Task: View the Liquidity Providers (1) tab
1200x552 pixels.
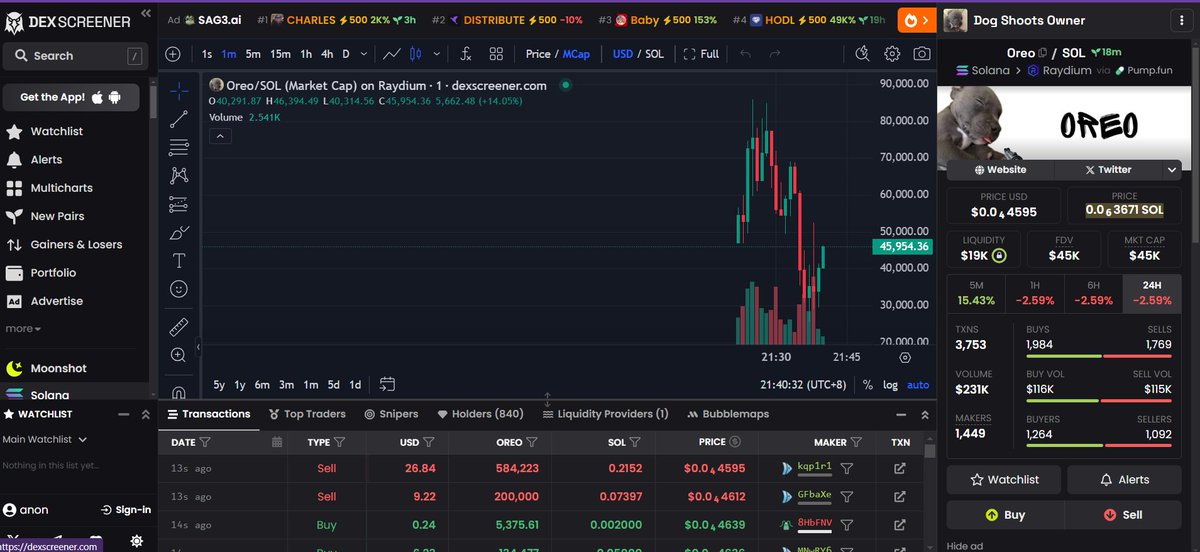Action: [605, 414]
